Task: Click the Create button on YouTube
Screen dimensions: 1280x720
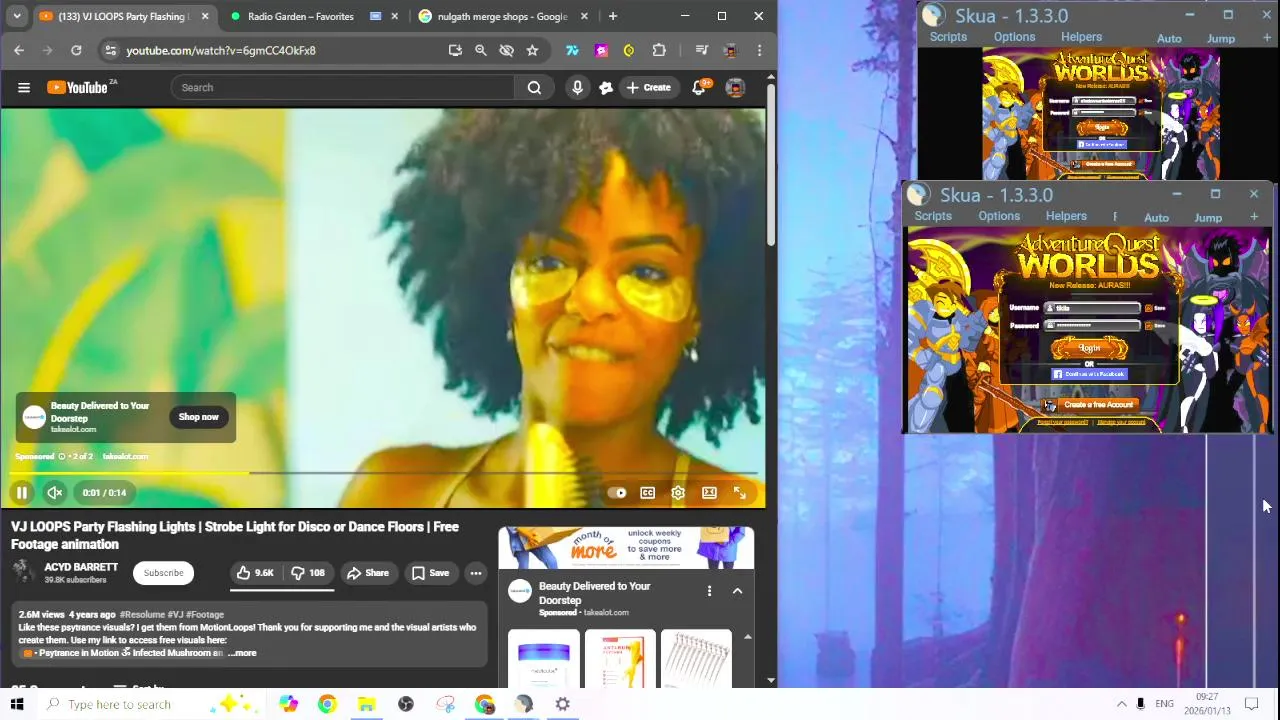Action: 649,88
